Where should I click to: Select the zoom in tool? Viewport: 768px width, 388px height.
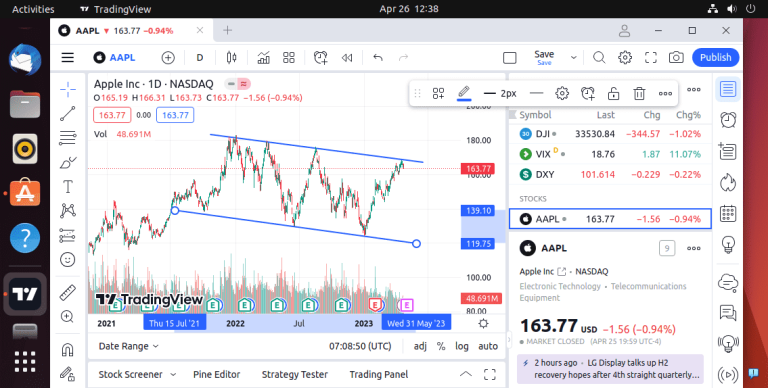coord(68,316)
